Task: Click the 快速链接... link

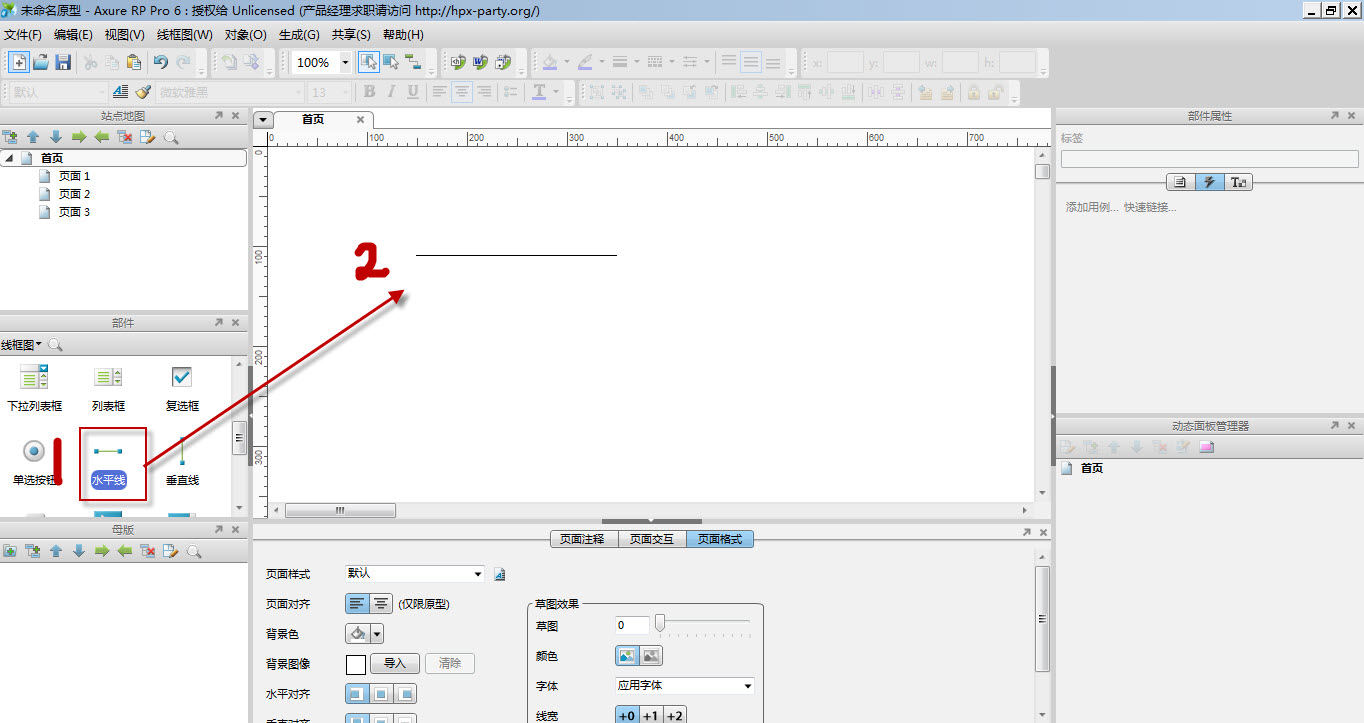Action: point(1150,207)
